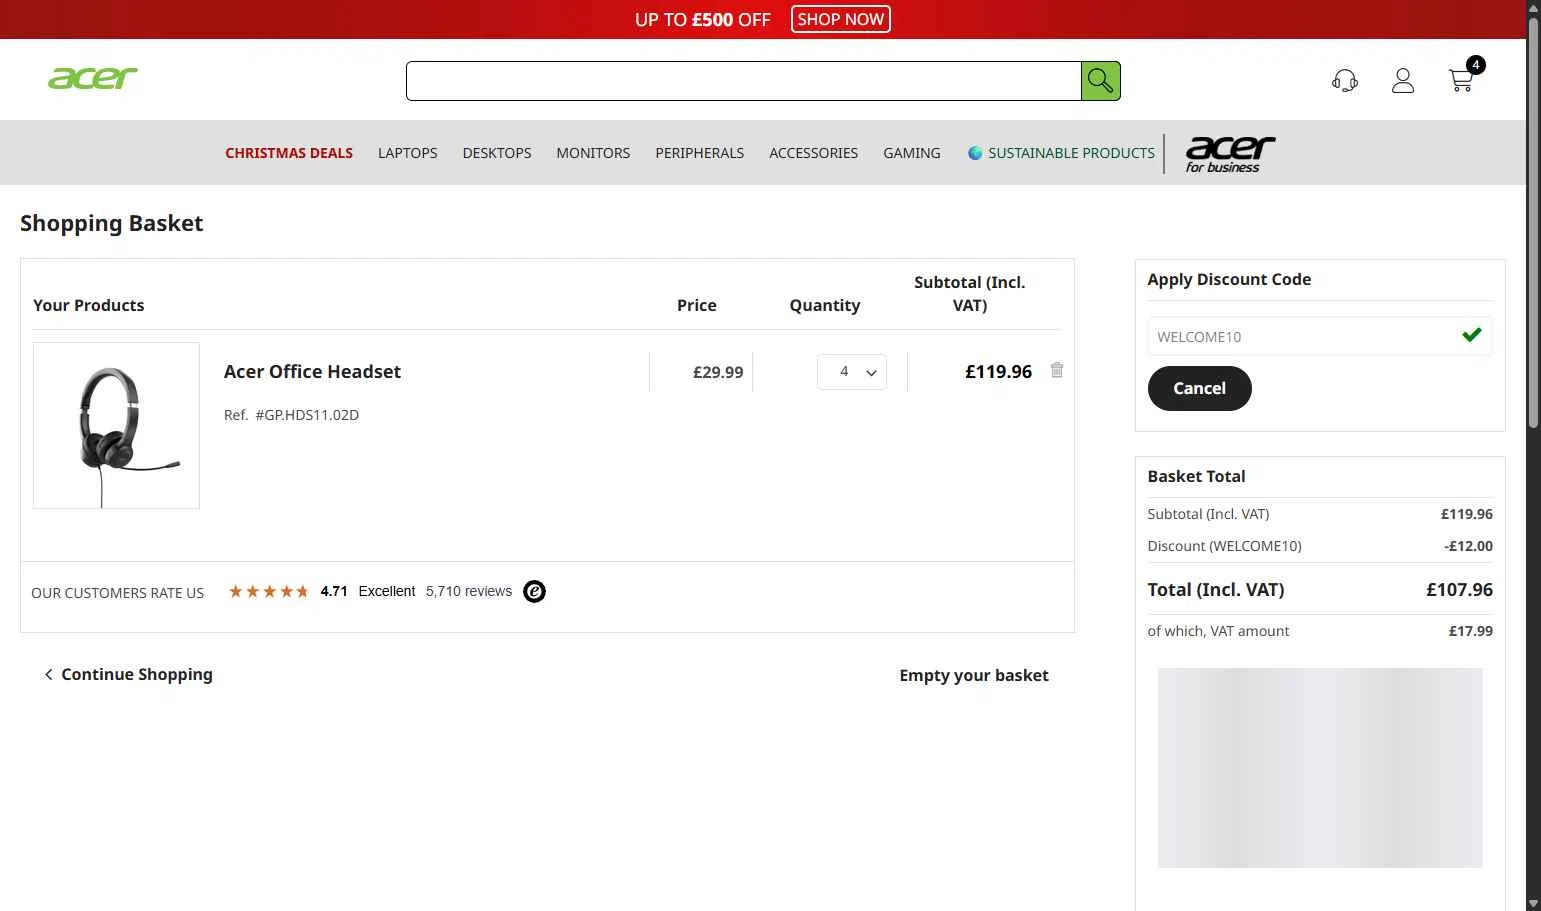Click the 'Basket Total' heading

(x=1196, y=476)
